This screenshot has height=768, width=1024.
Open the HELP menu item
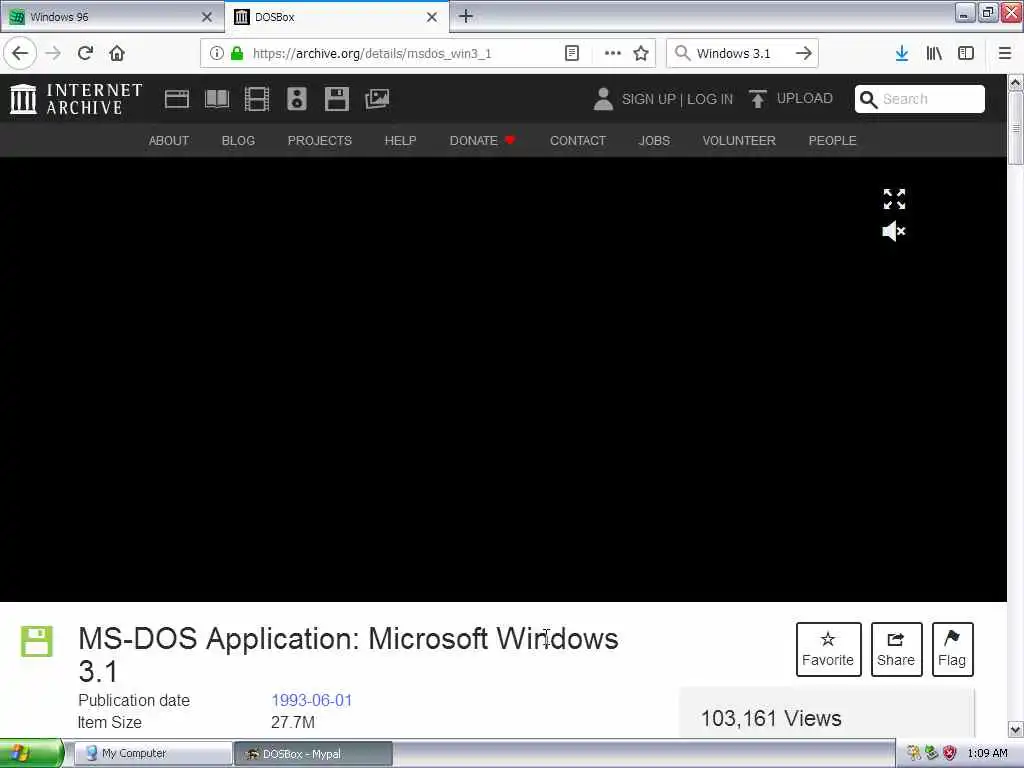(x=400, y=140)
